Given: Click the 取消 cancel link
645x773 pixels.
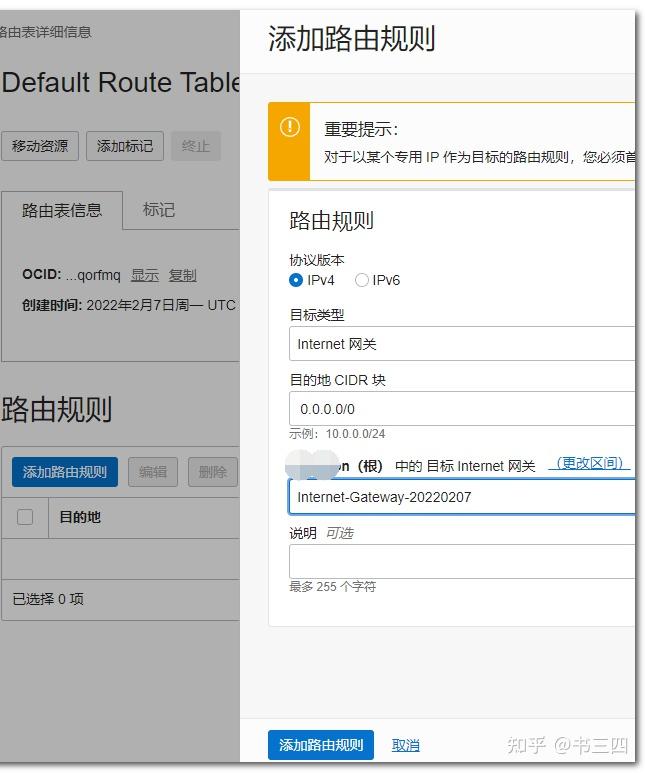Looking at the screenshot, I should [405, 745].
